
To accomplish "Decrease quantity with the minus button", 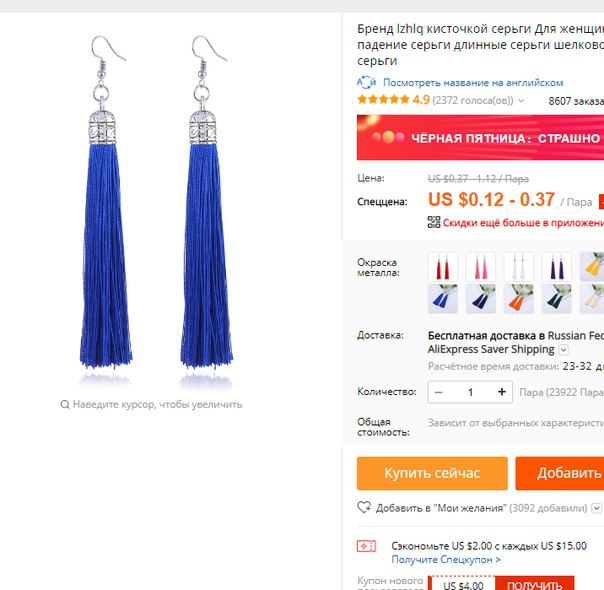I will (438, 392).
